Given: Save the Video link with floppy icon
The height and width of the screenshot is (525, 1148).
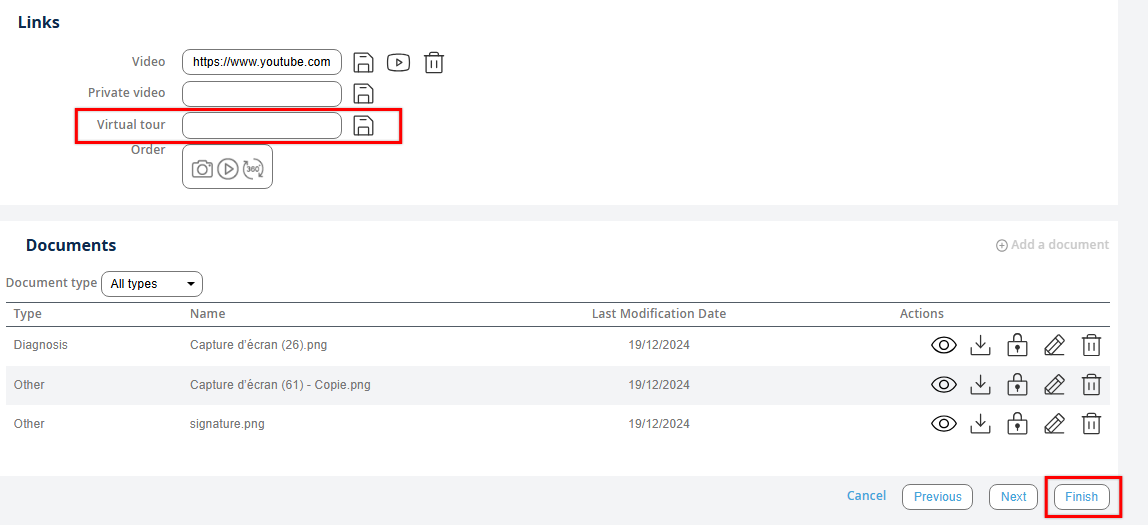Looking at the screenshot, I should pos(364,62).
